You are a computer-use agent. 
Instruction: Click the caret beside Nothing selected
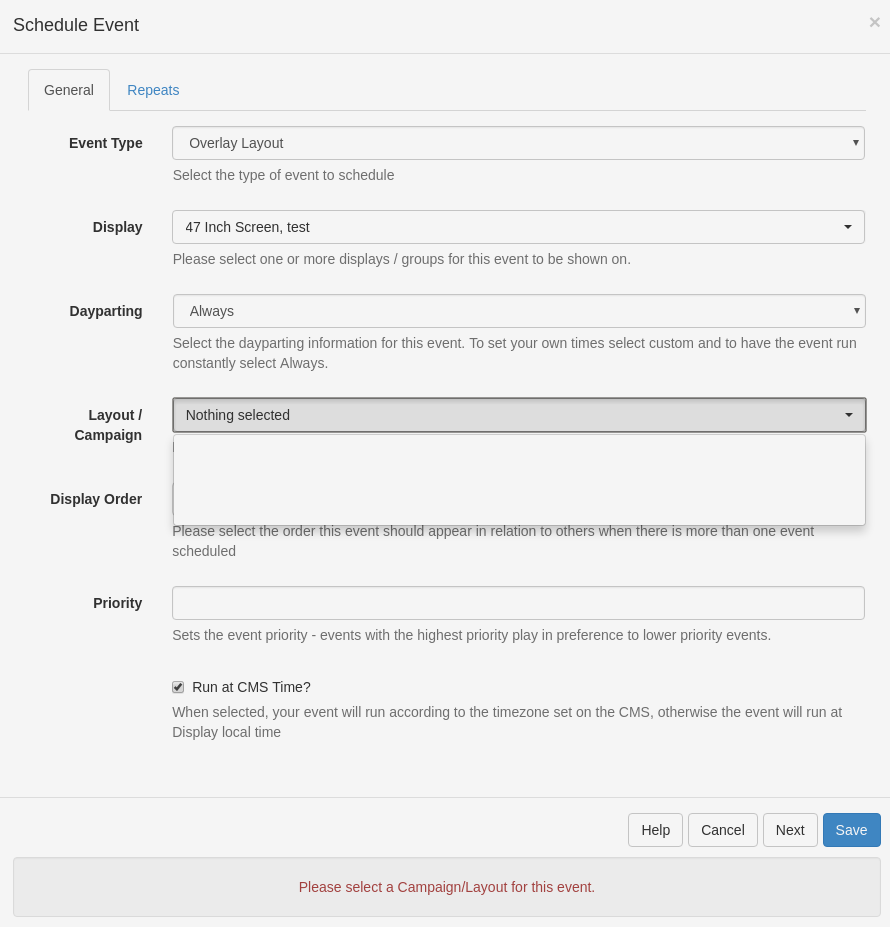click(x=849, y=415)
